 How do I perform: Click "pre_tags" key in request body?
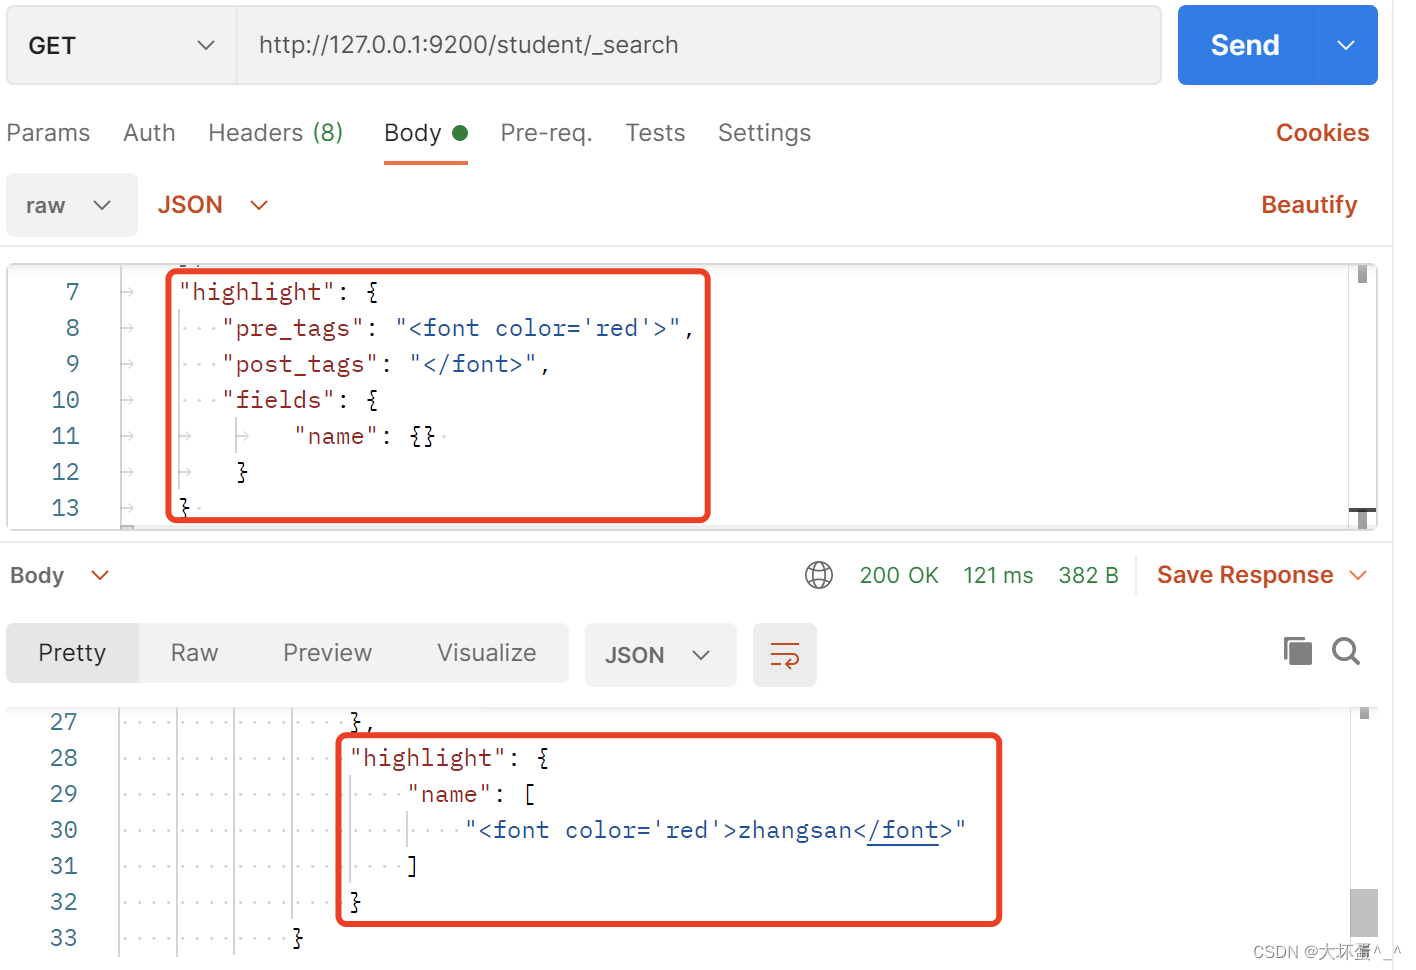(294, 328)
